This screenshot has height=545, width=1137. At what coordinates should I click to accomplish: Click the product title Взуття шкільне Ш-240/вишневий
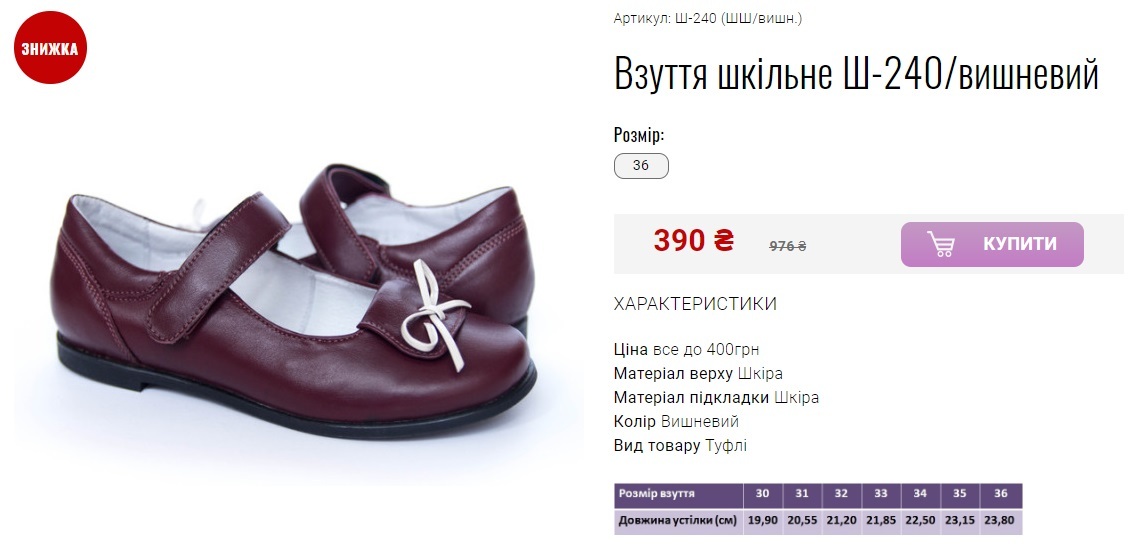click(x=856, y=73)
